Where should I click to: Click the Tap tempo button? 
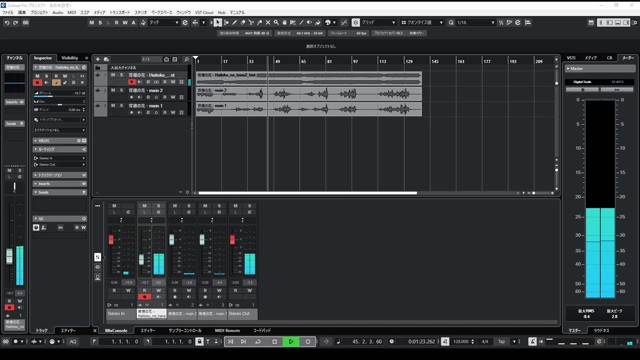click(502, 342)
